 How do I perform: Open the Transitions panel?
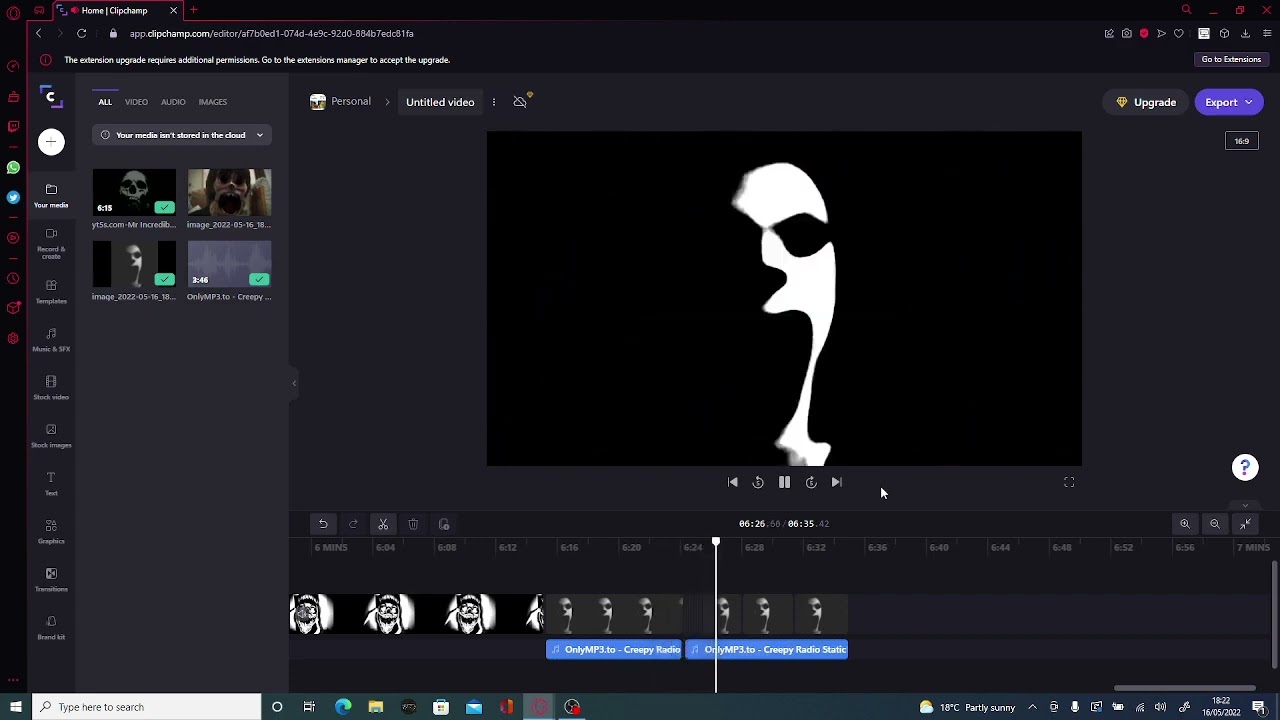[x=51, y=580]
